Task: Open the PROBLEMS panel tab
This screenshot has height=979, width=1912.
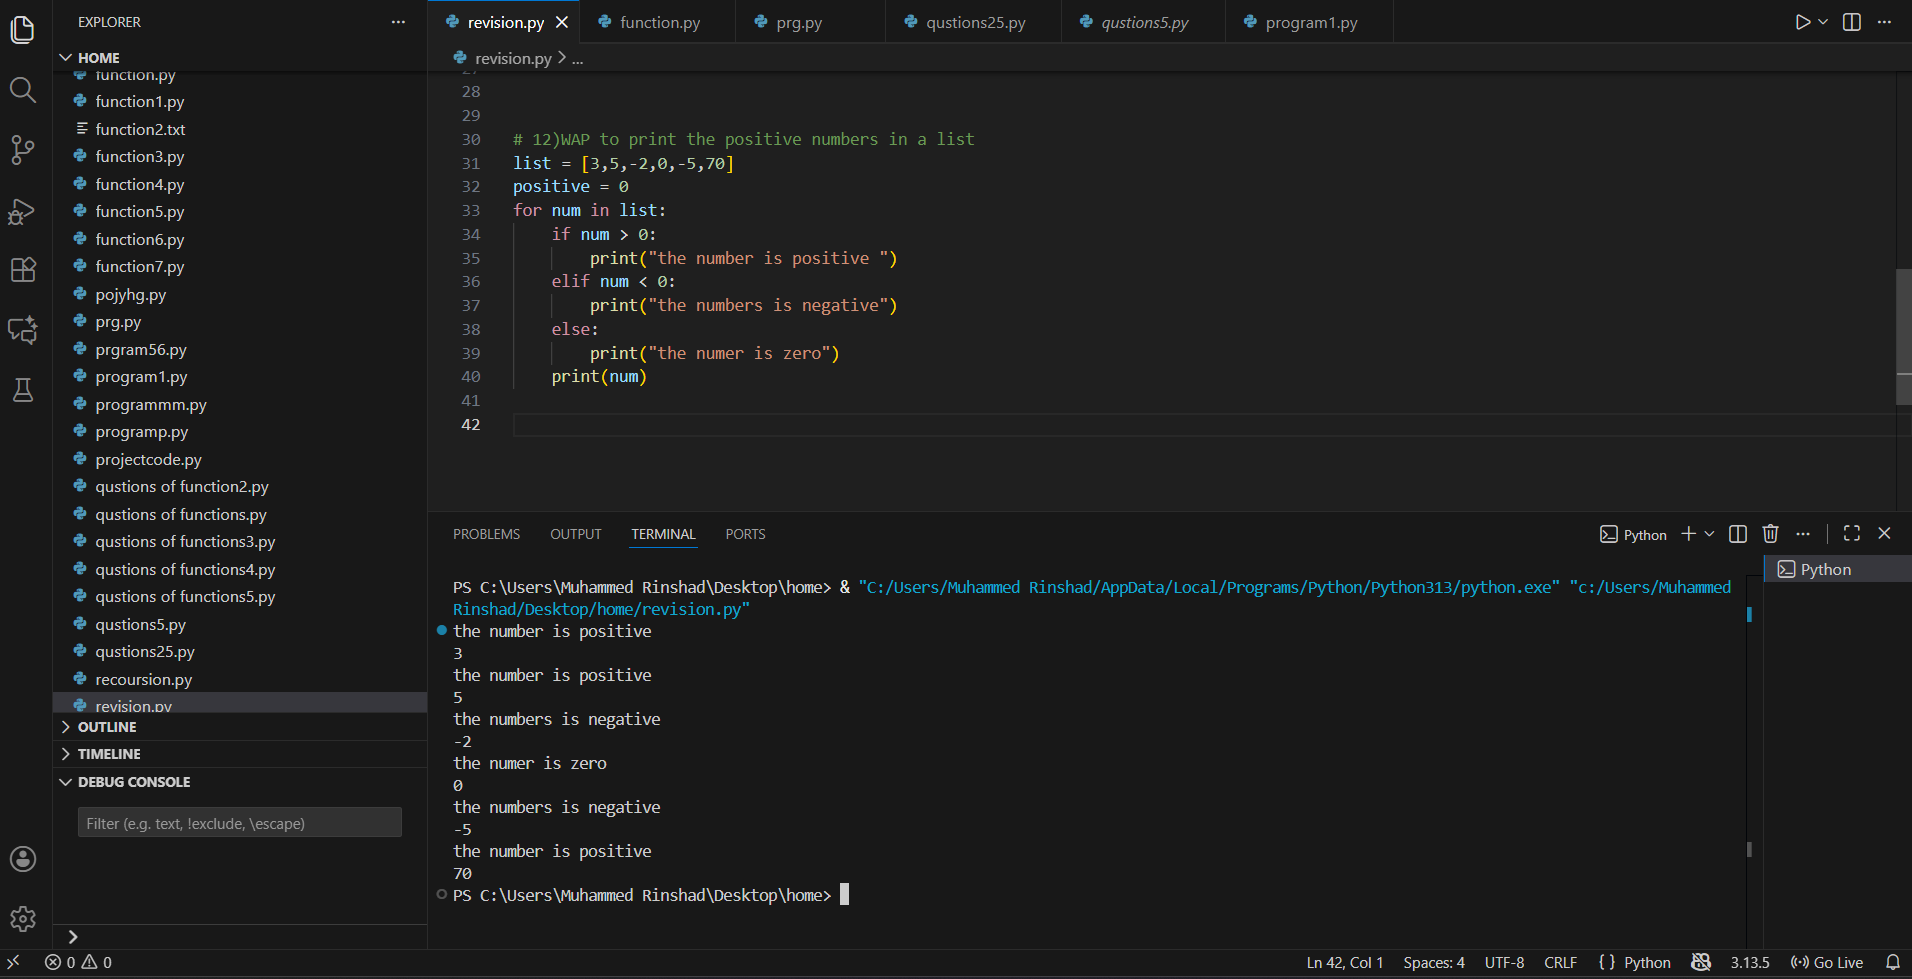Action: (486, 534)
